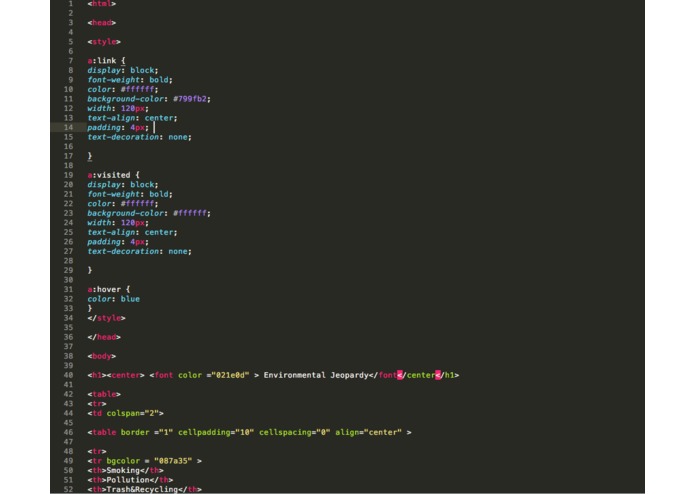The height and width of the screenshot is (494, 695).
Task: Click text-align: center on line 13
Action: (132, 118)
